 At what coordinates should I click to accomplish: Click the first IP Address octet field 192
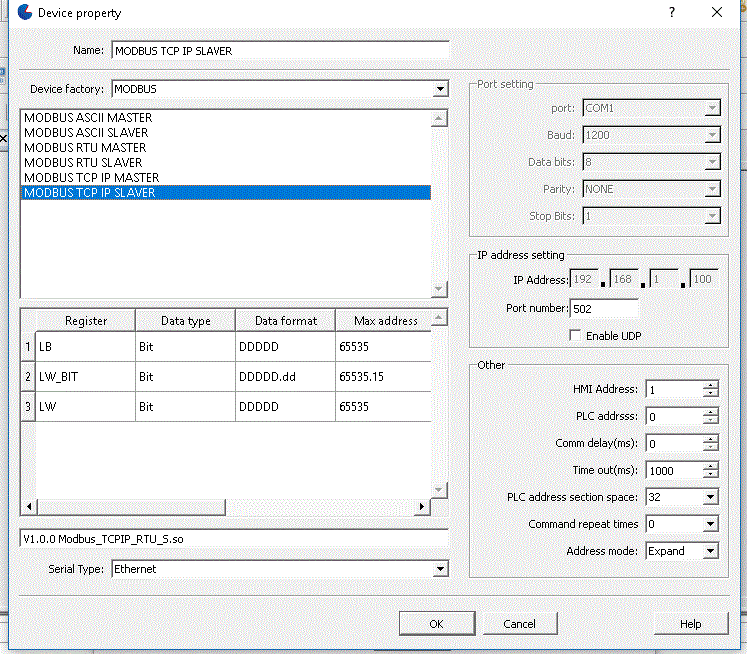585,279
